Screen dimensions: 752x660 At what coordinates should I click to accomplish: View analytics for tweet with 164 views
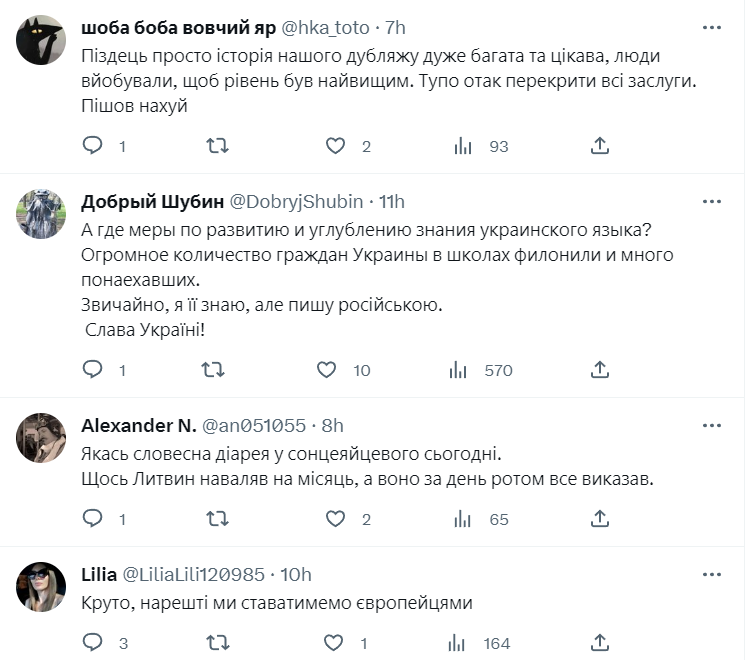click(x=461, y=643)
